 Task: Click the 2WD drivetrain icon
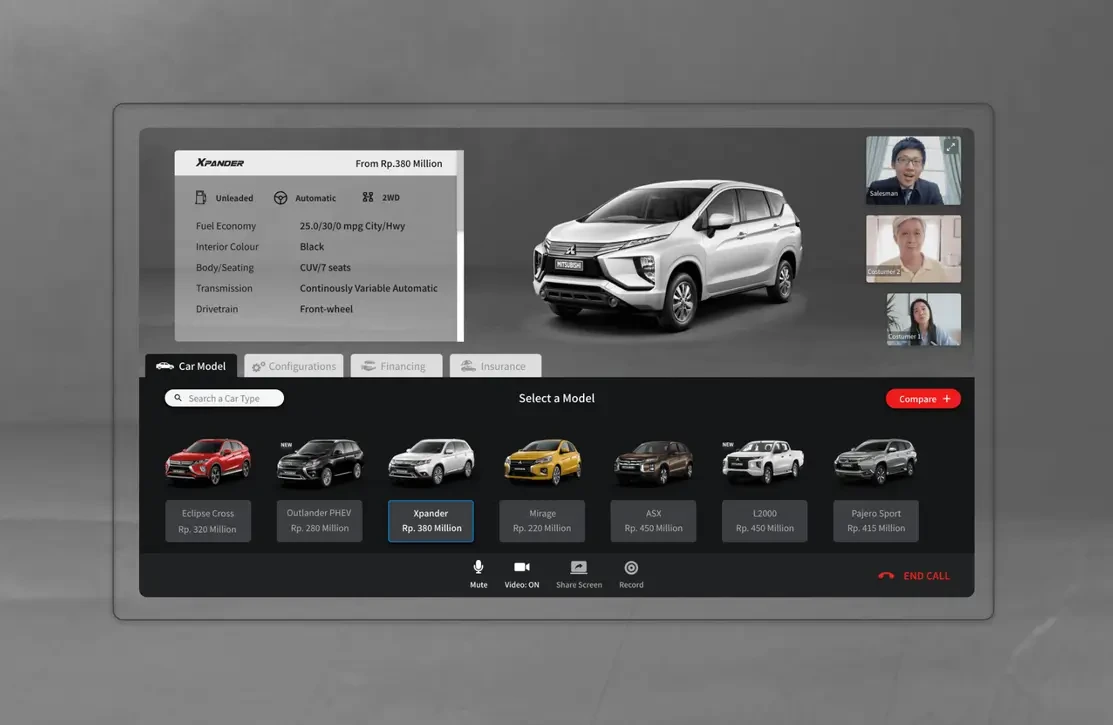368,197
